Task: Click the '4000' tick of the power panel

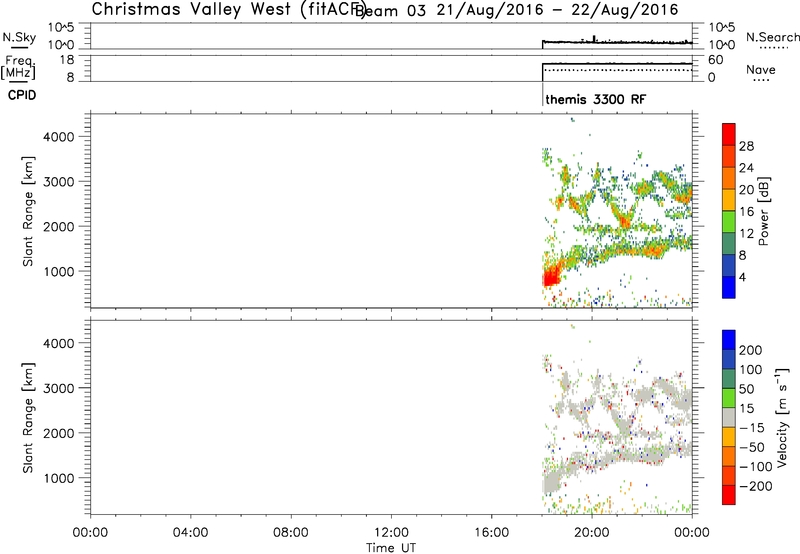Action: (58, 137)
